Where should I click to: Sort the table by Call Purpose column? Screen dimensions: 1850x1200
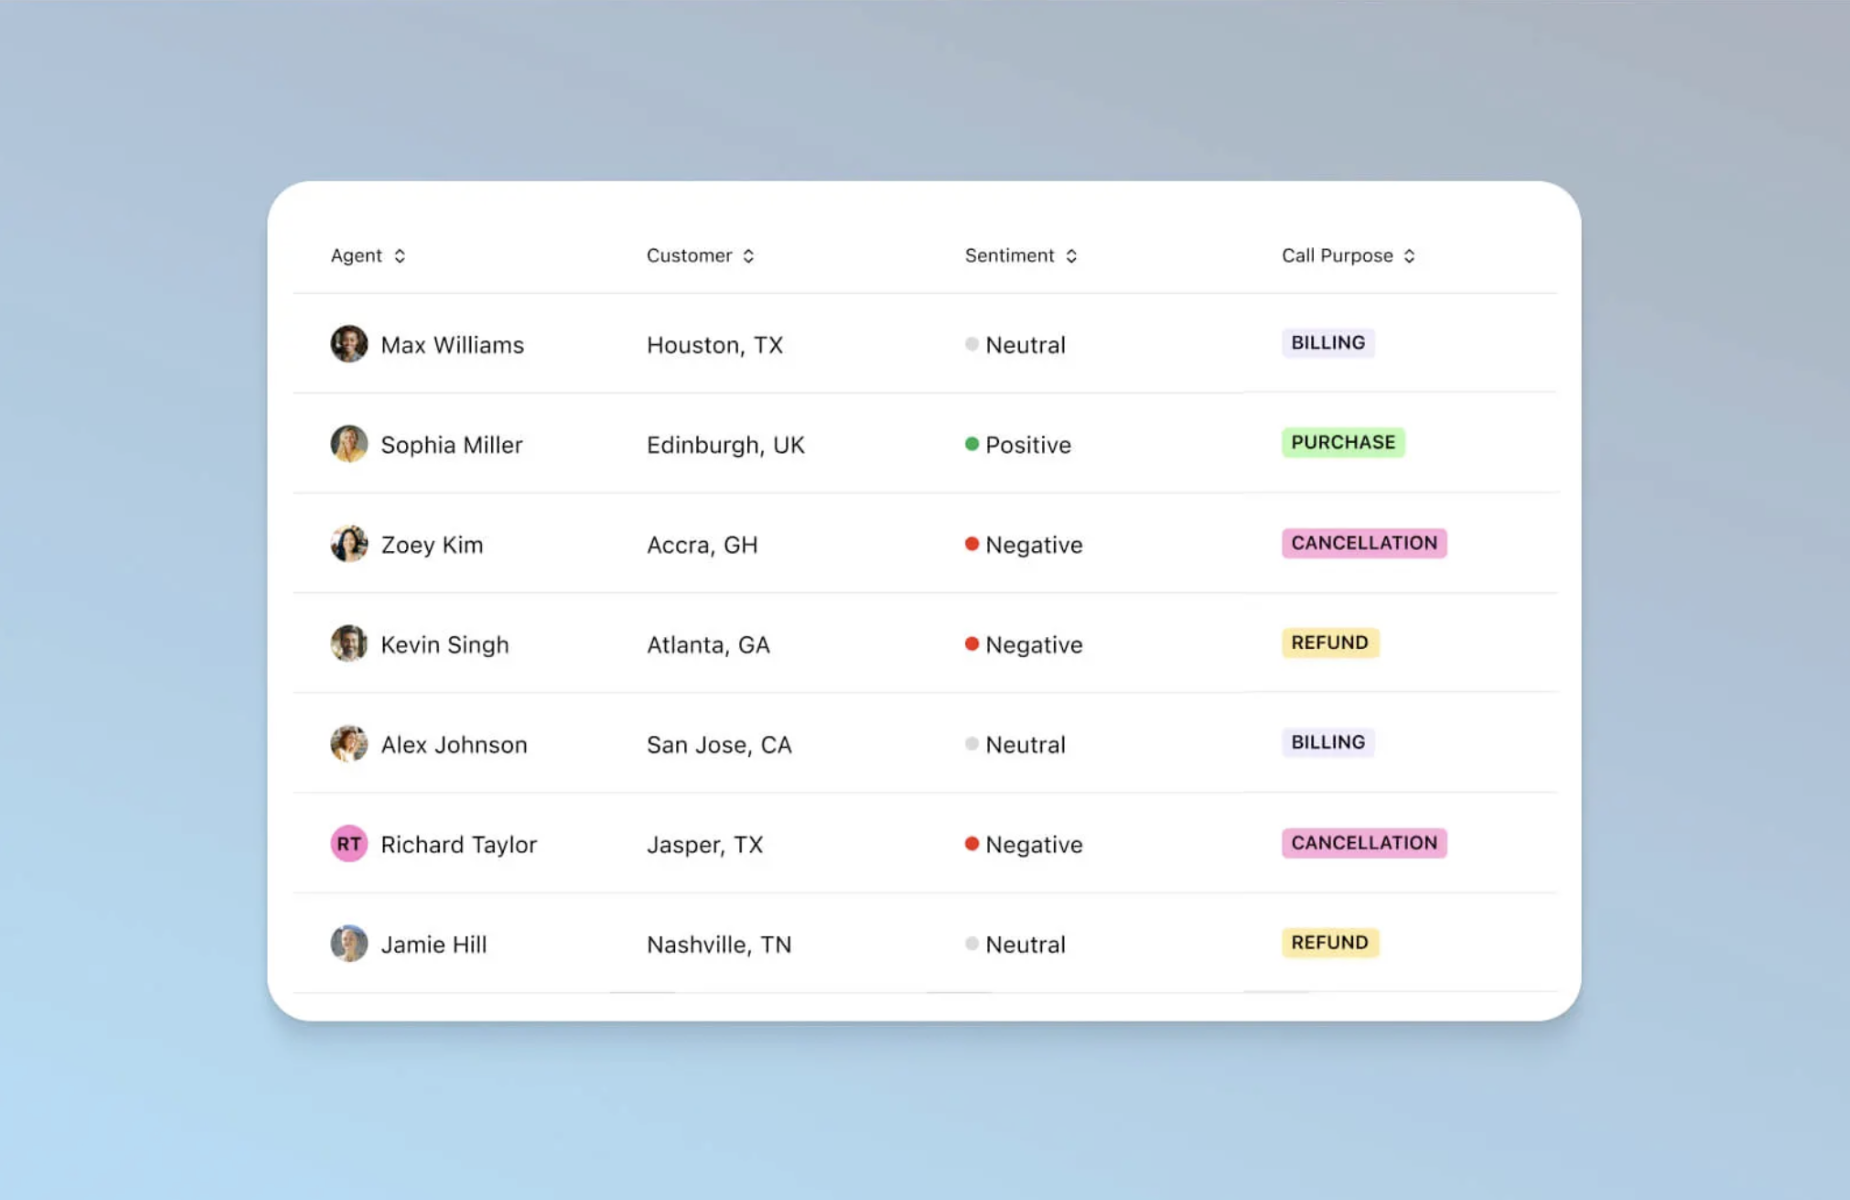click(x=1410, y=255)
